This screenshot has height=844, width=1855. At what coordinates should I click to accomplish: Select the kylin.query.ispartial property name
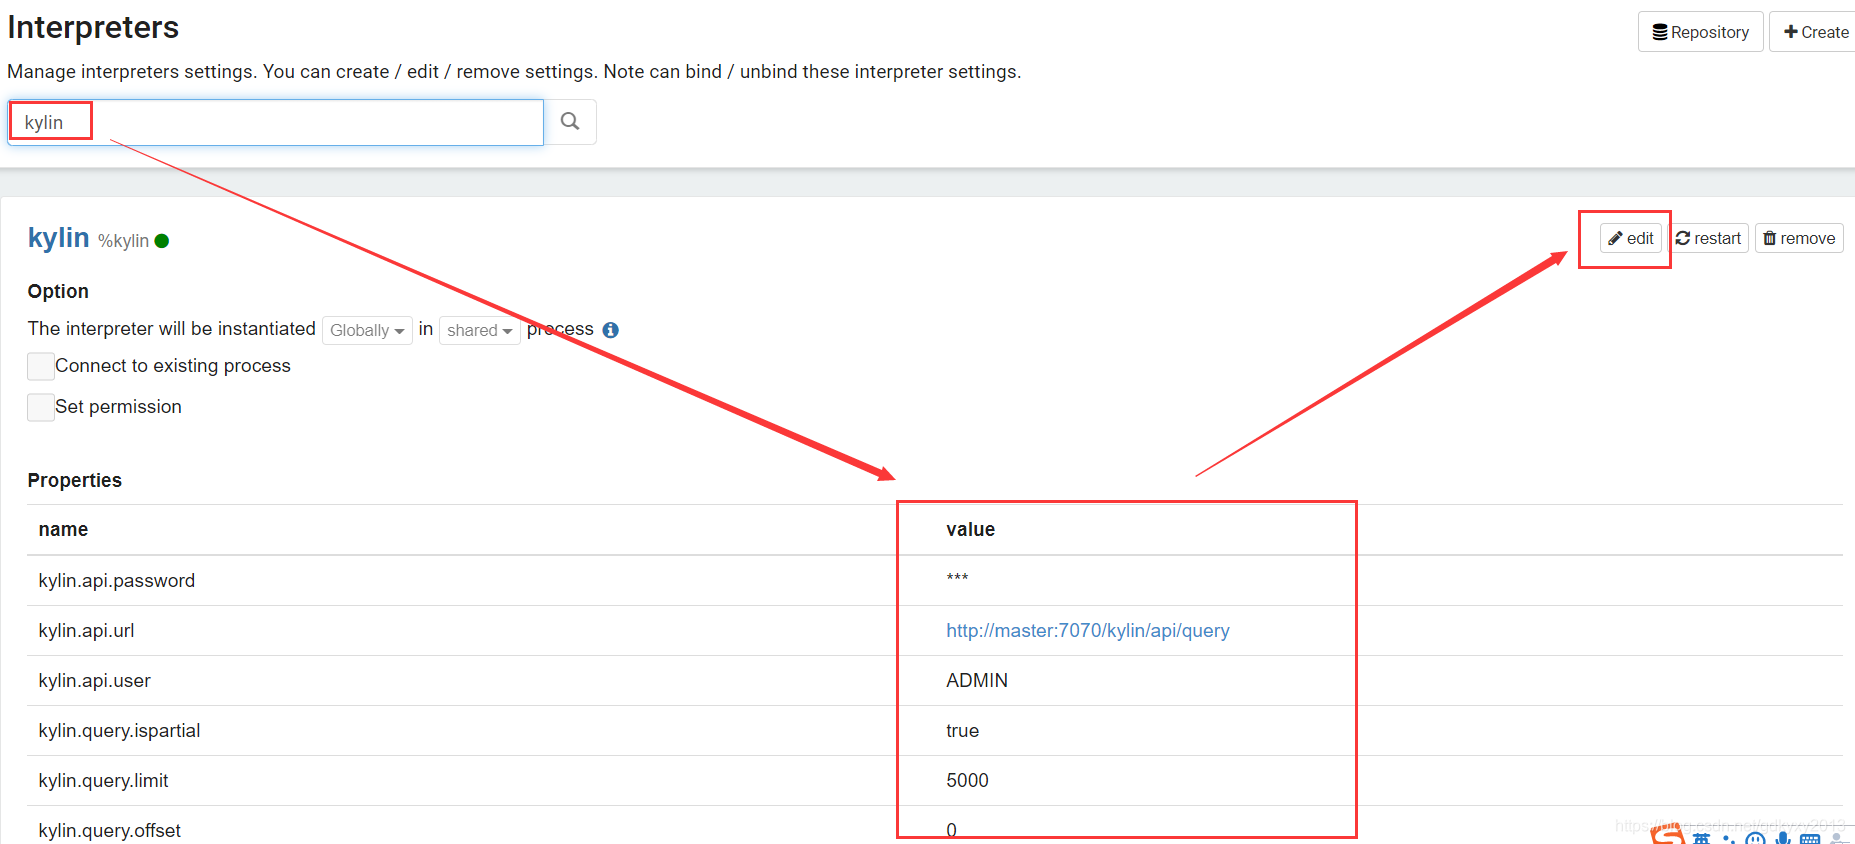tap(120, 731)
